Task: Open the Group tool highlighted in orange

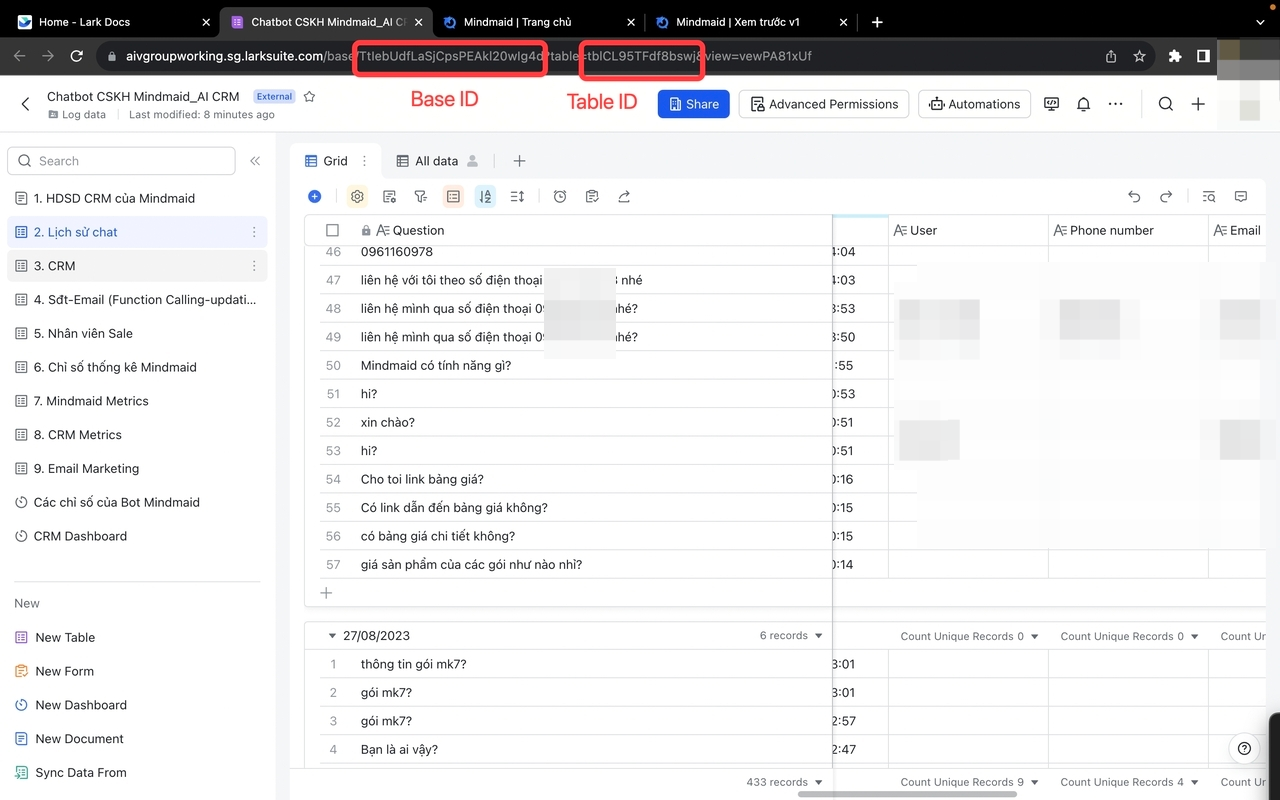Action: (x=453, y=197)
